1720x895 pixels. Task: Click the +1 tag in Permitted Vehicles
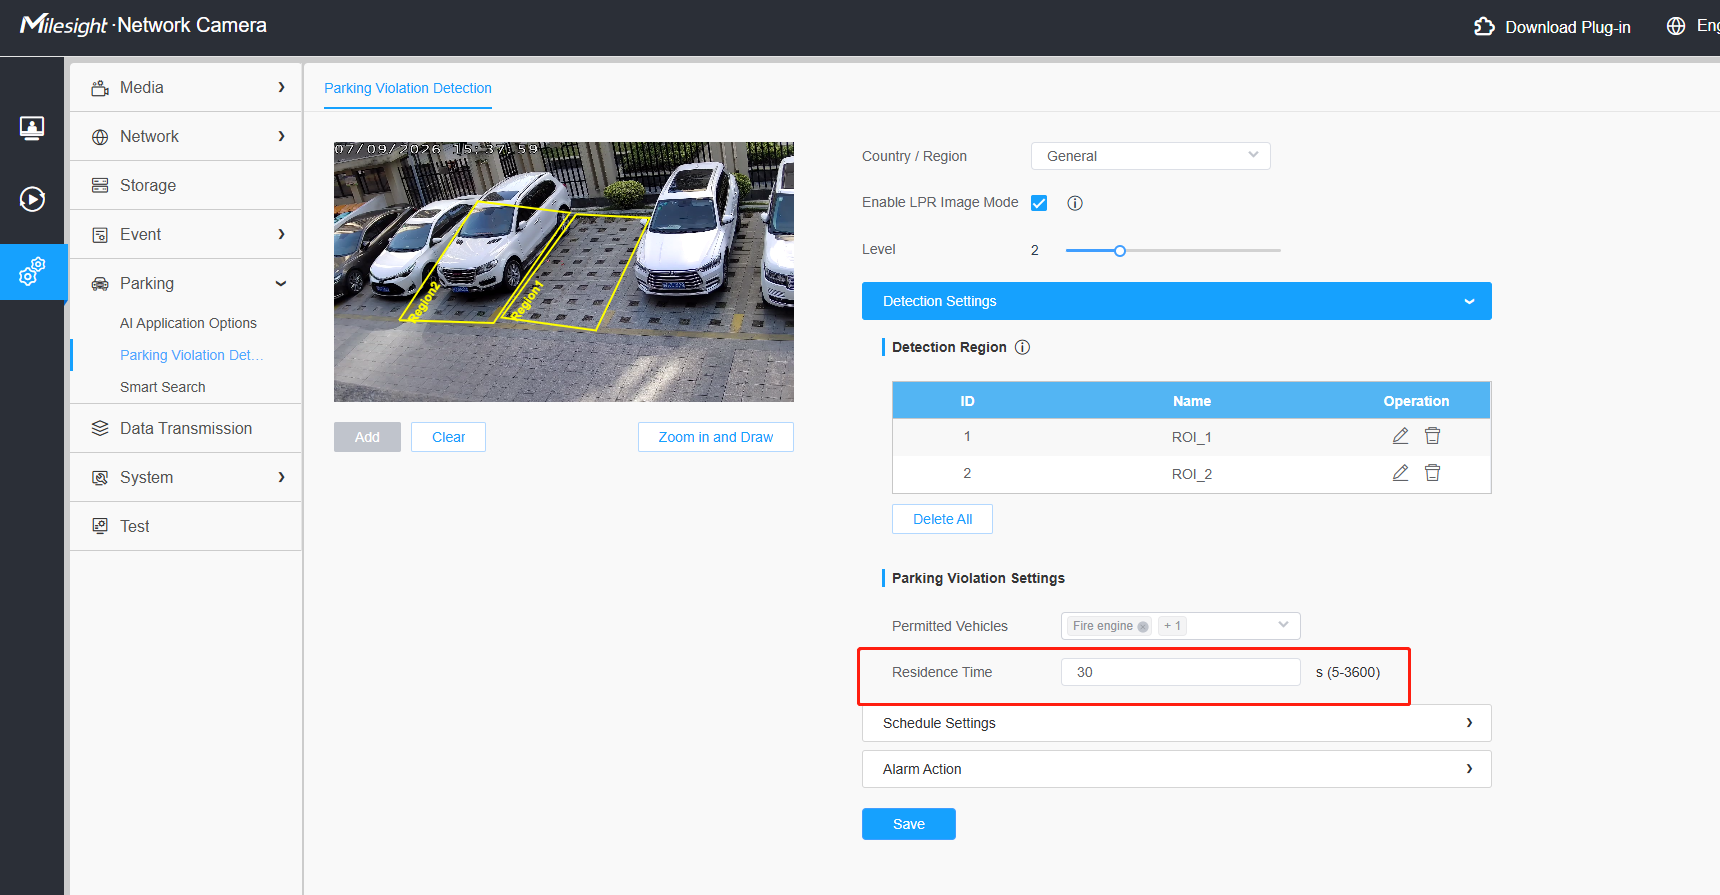(x=1172, y=626)
